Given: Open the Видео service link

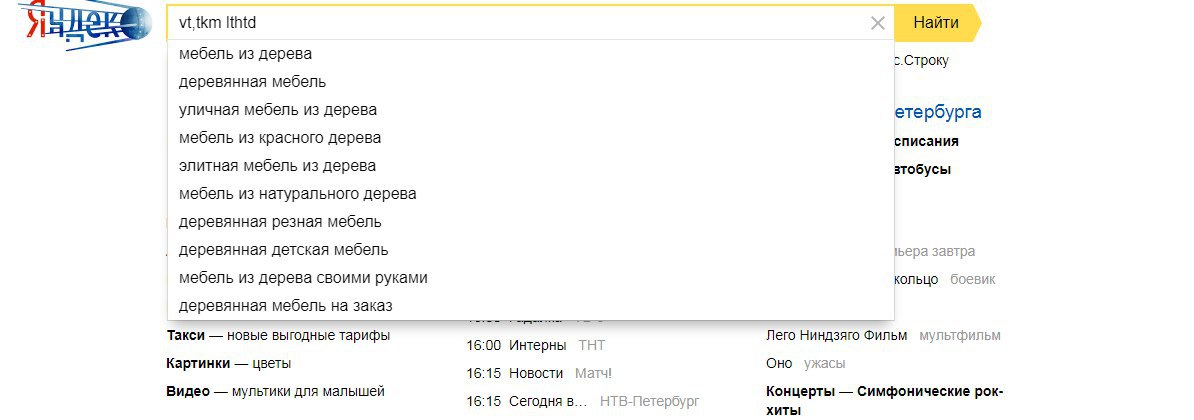Looking at the screenshot, I should point(186,392).
